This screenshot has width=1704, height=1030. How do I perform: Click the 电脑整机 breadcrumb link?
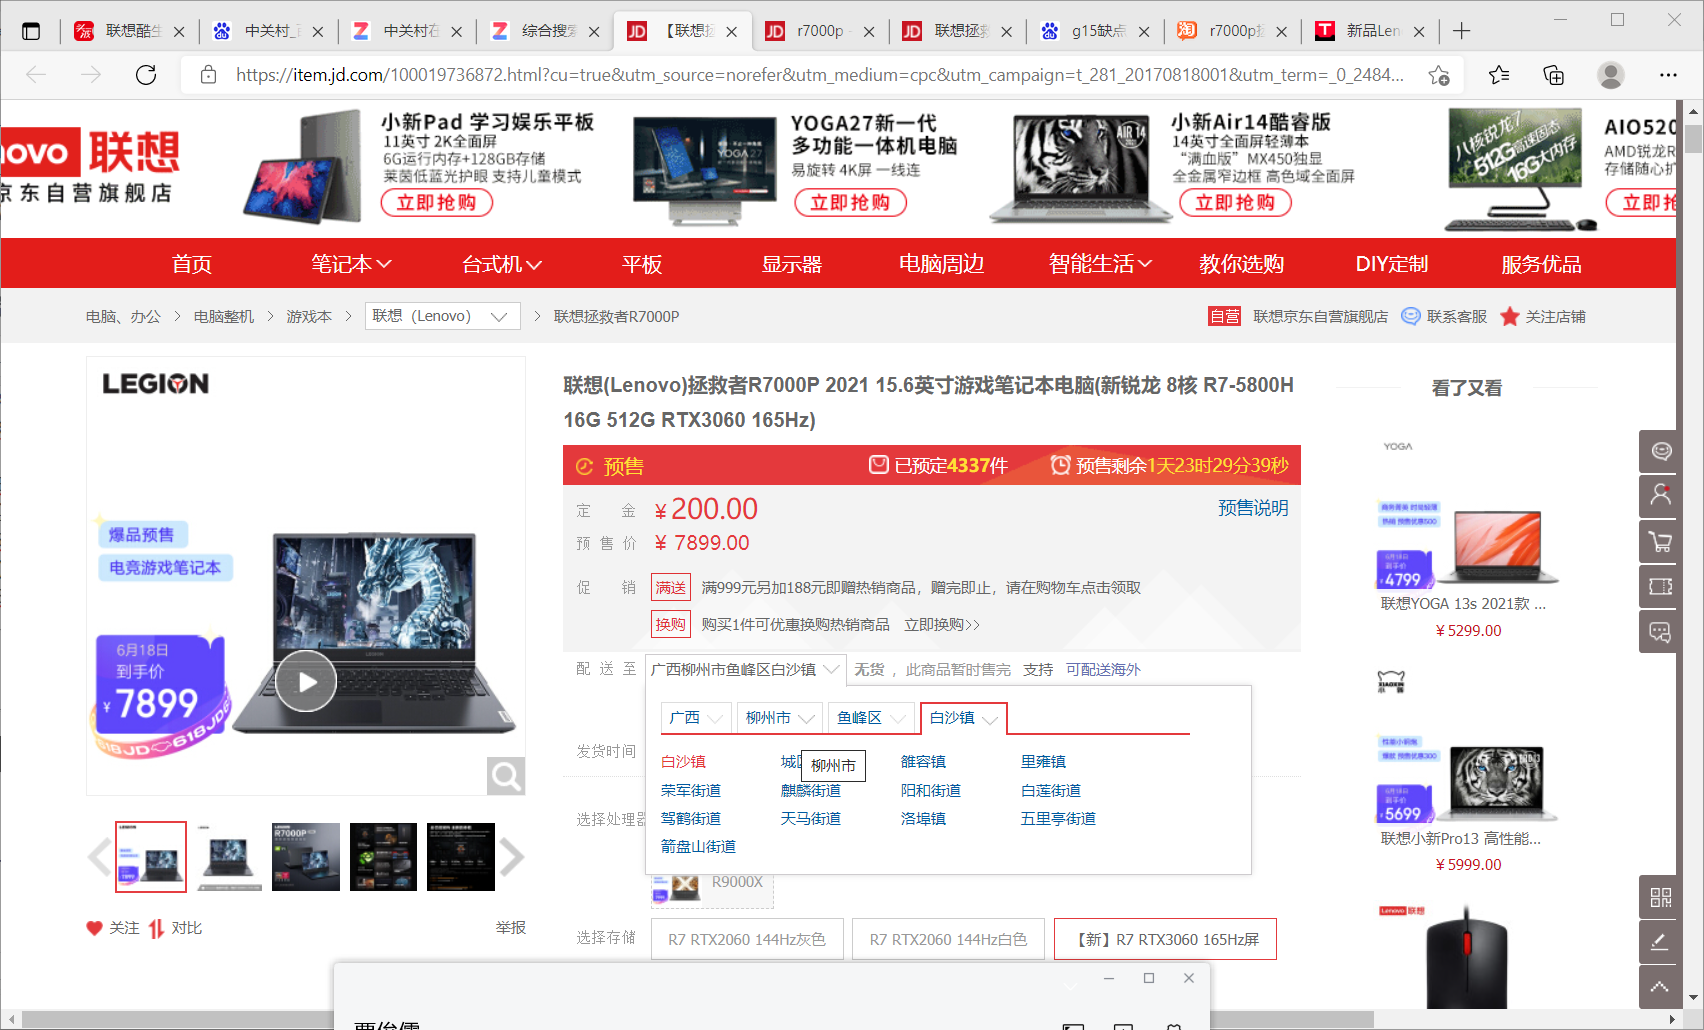tap(224, 316)
